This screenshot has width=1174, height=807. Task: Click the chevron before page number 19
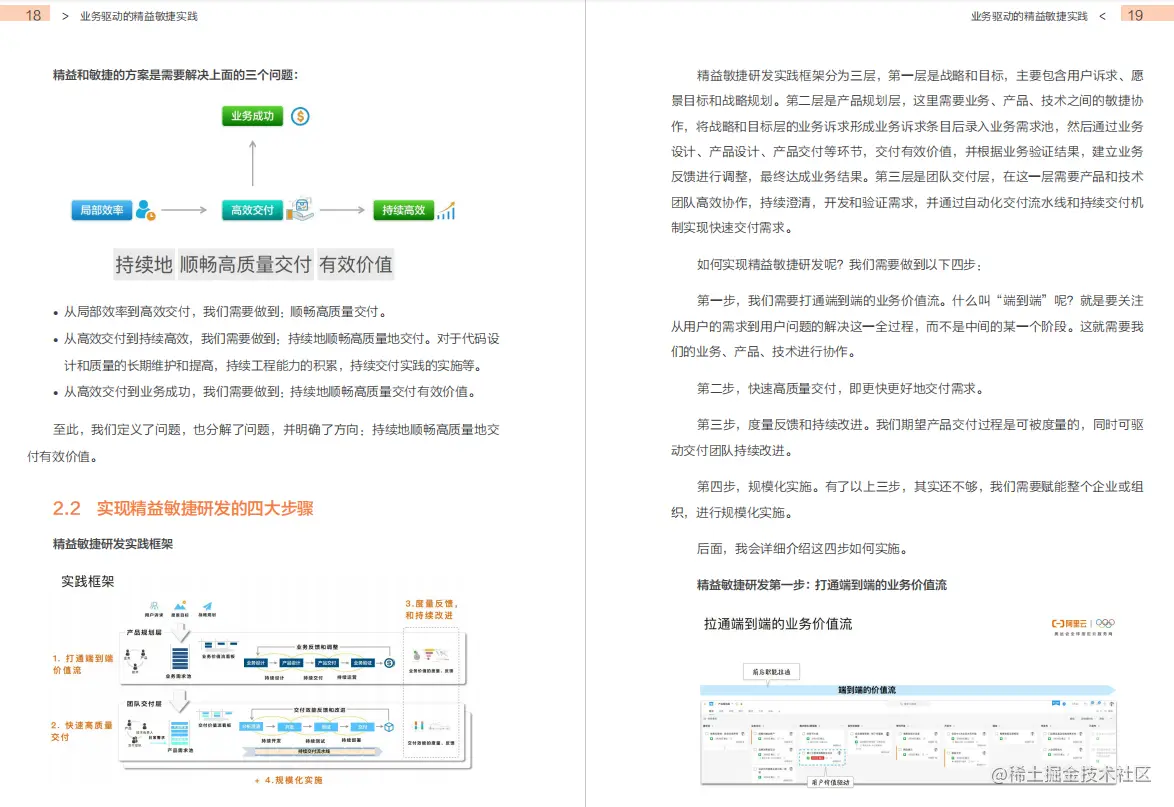[1104, 16]
